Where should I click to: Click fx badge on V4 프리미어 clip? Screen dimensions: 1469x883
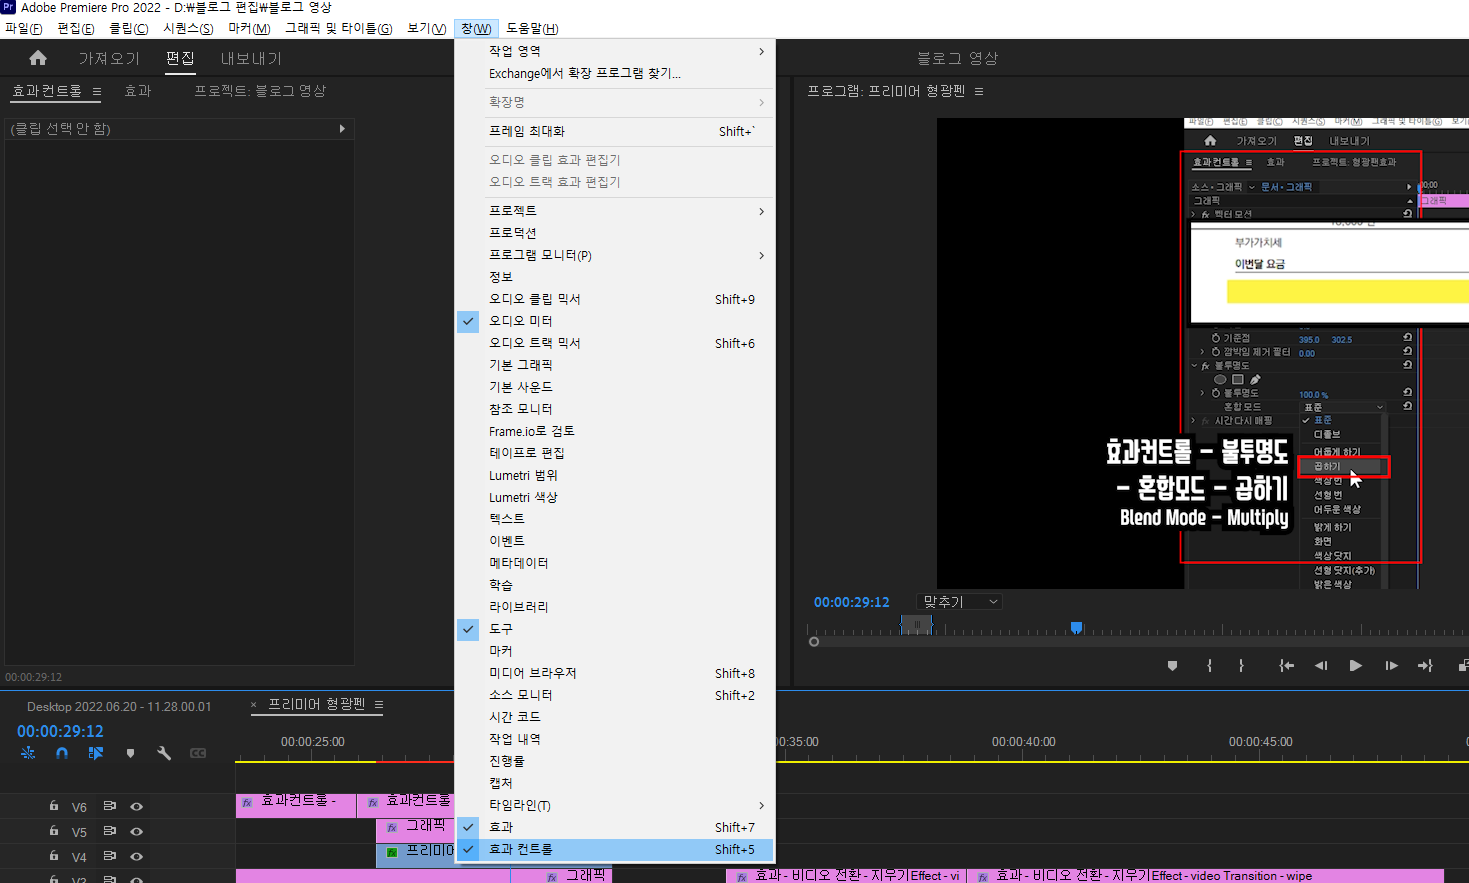392,852
